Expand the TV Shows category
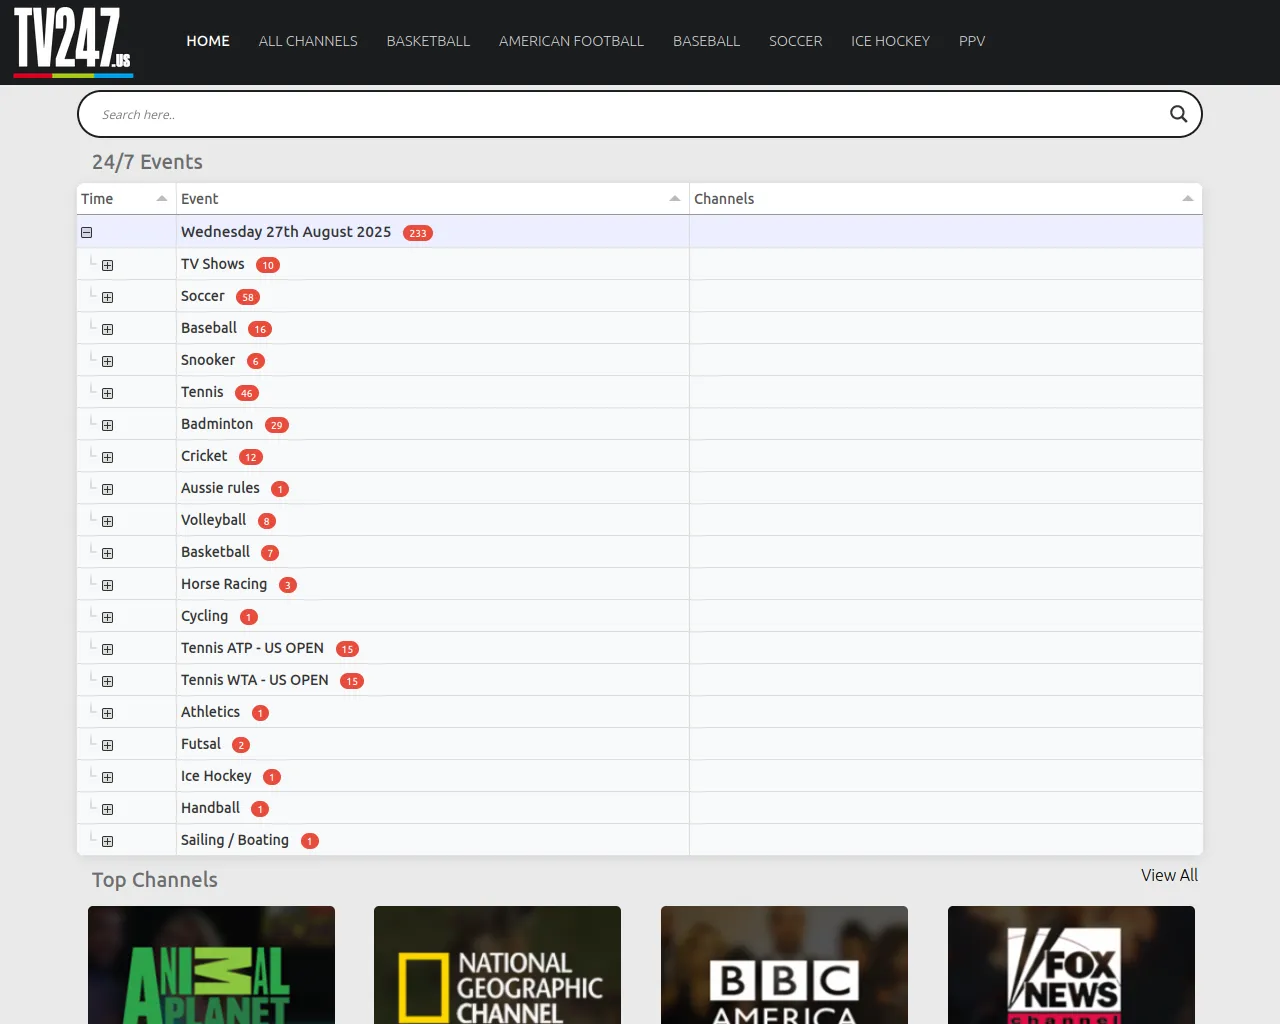The image size is (1280, 1024). point(107,265)
